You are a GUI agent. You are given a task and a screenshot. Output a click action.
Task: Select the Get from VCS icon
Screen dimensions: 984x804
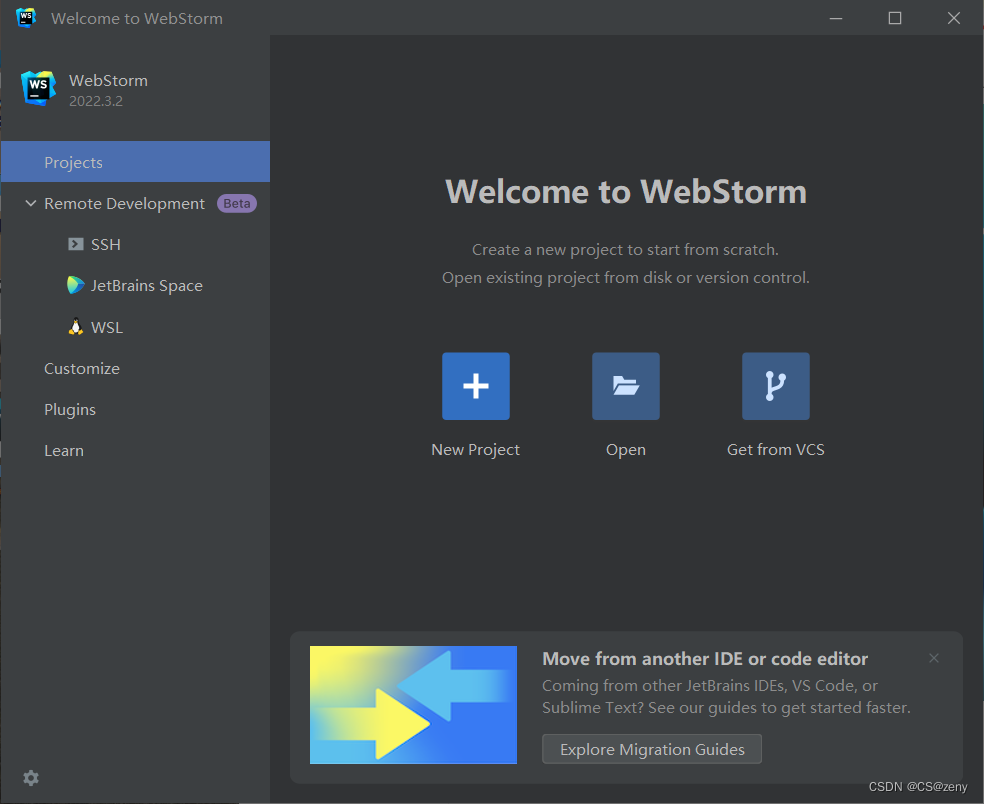point(775,386)
